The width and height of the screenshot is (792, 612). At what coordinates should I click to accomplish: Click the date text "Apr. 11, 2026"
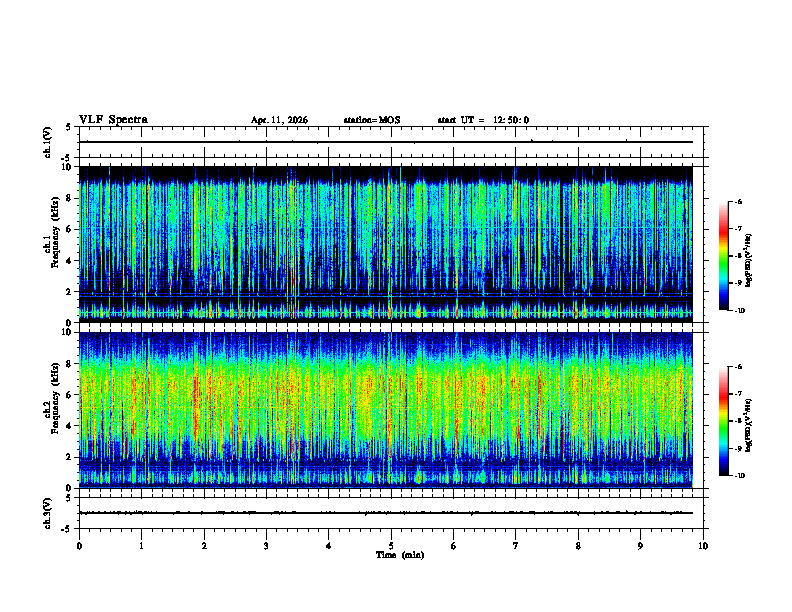pyautogui.click(x=279, y=120)
